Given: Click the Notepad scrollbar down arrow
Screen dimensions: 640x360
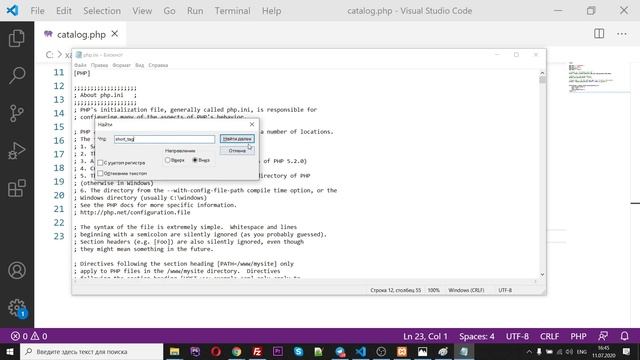Looking at the screenshot, I should pyautogui.click(x=542, y=274).
